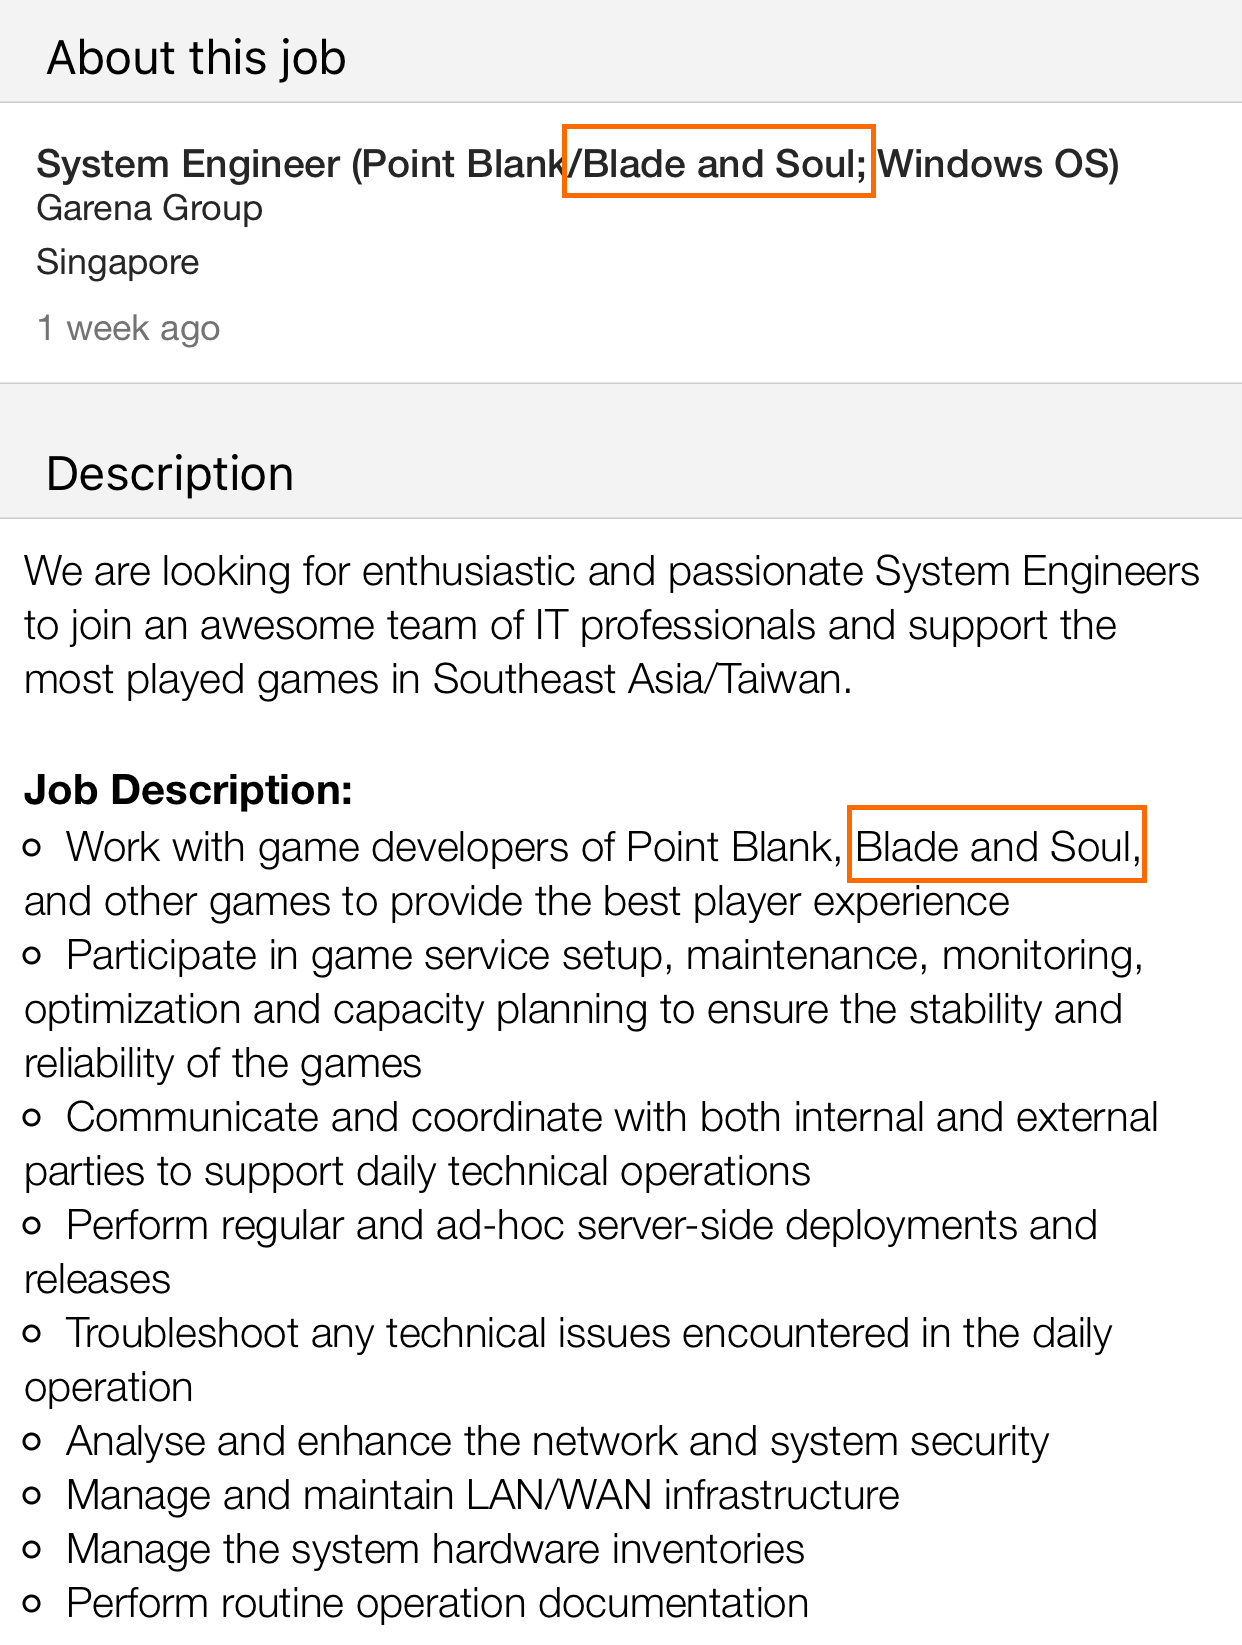Tap the Singapore location text

pyautogui.click(x=117, y=262)
